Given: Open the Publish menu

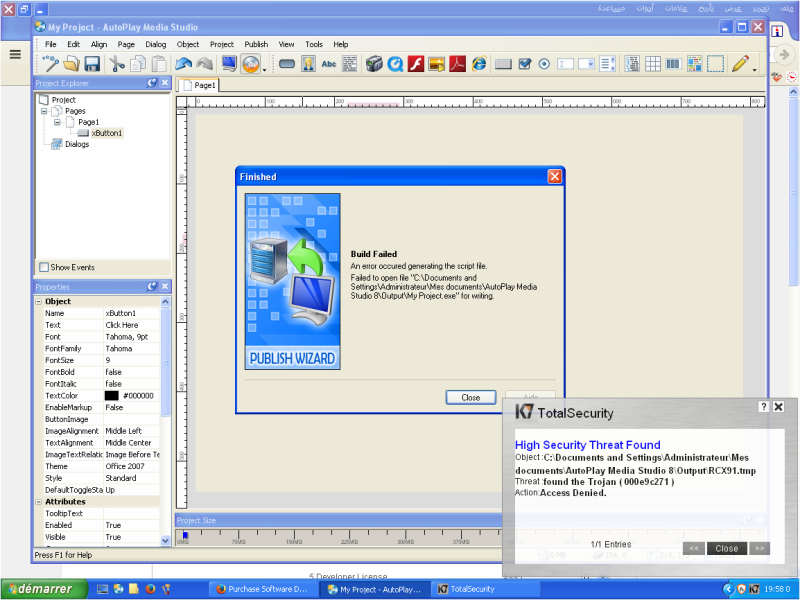Looking at the screenshot, I should [x=256, y=44].
